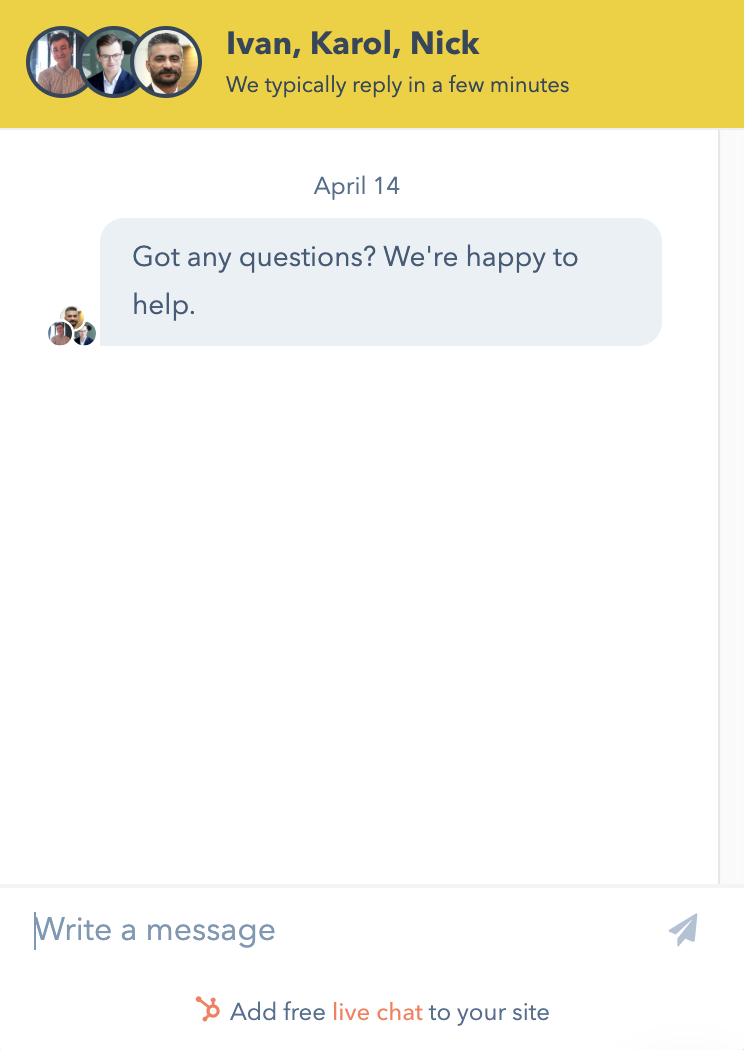
Task: Select the 'Got any questions?' message bubble
Action: [x=380, y=281]
